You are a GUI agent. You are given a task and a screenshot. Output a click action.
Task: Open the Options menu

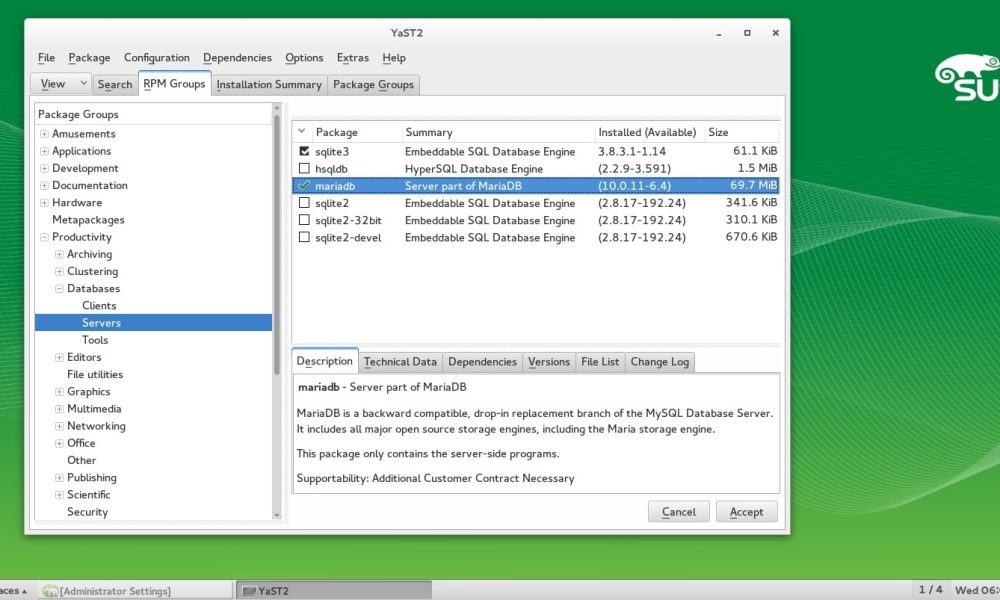coord(304,58)
